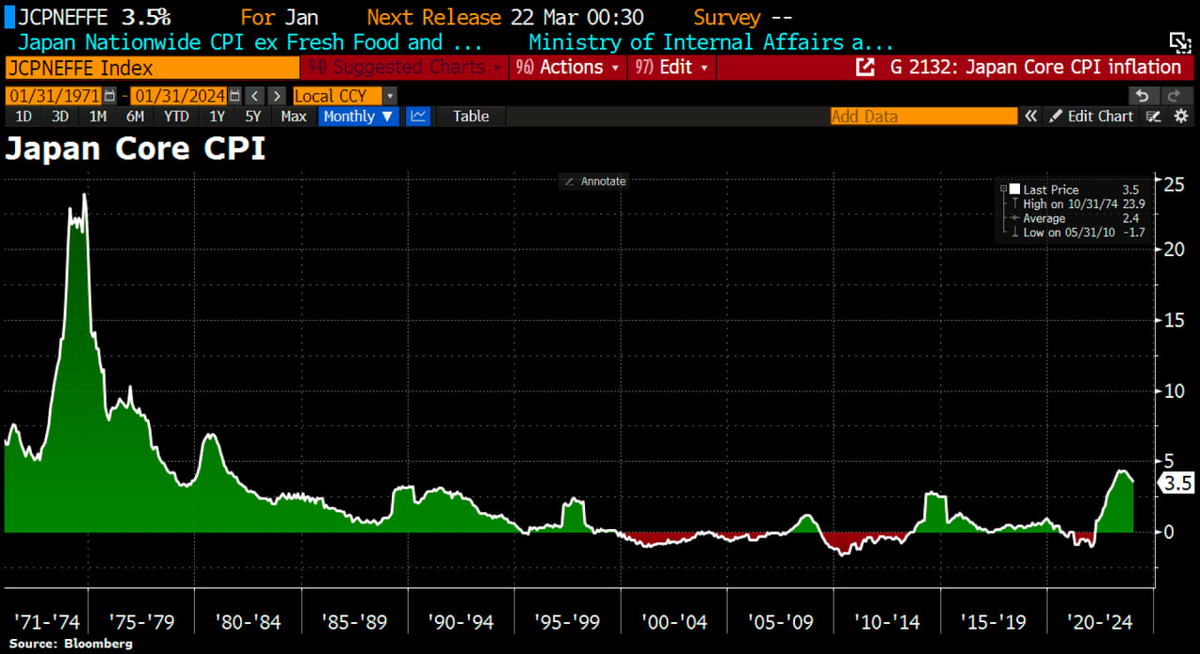Click the Local CCY currency field
The width and height of the screenshot is (1200, 654).
337,96
